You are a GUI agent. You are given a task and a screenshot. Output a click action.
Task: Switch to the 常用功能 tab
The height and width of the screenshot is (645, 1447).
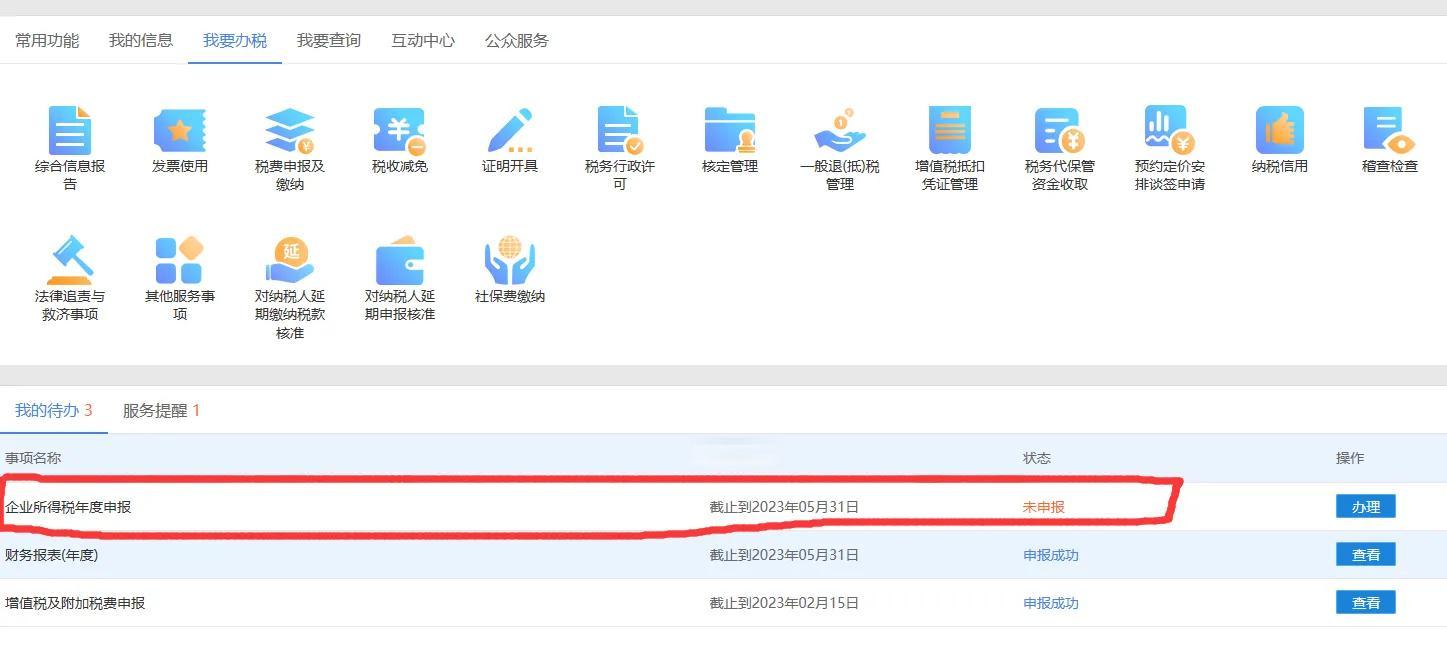(x=47, y=41)
